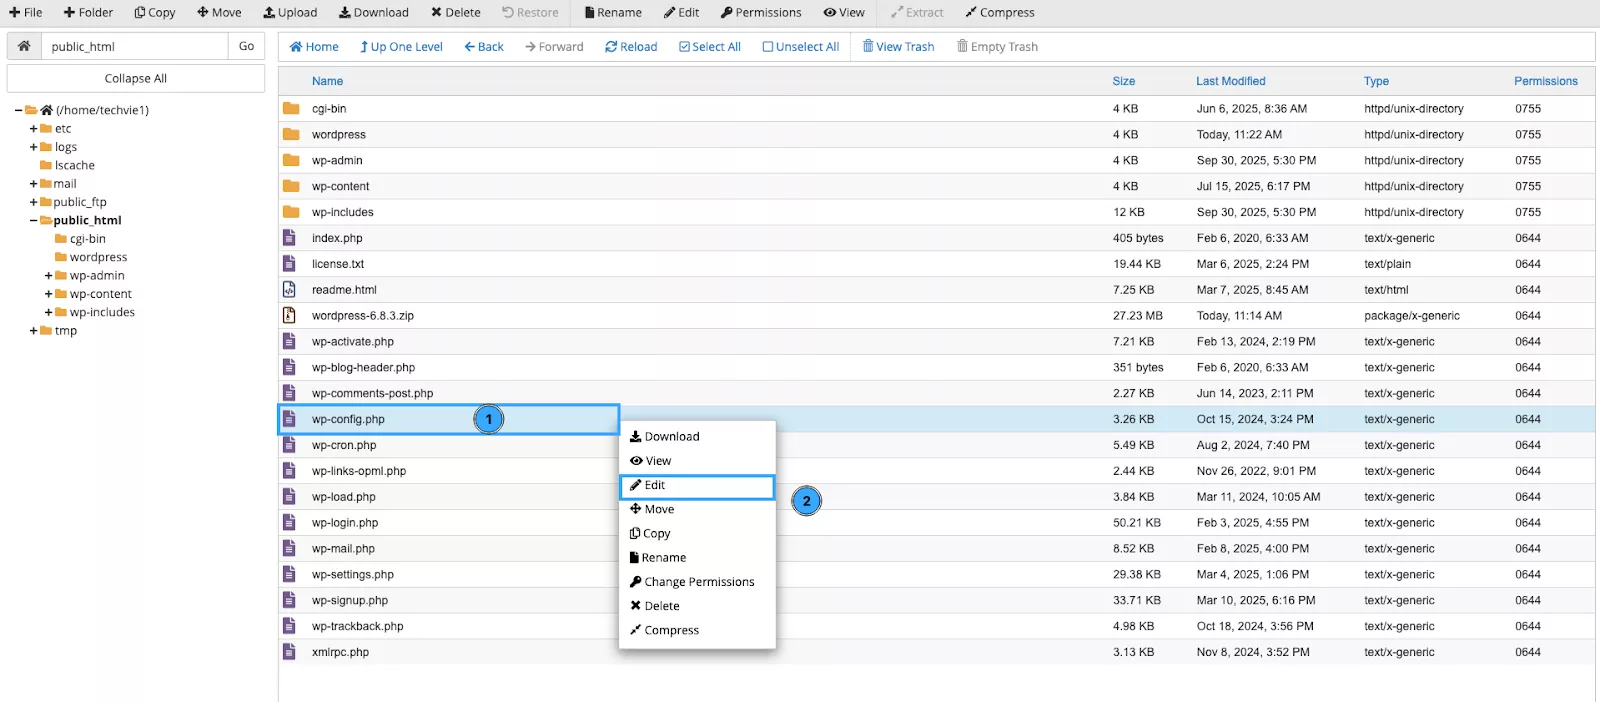
Task: Expand the wp-admin tree folder
Action: coord(48,276)
